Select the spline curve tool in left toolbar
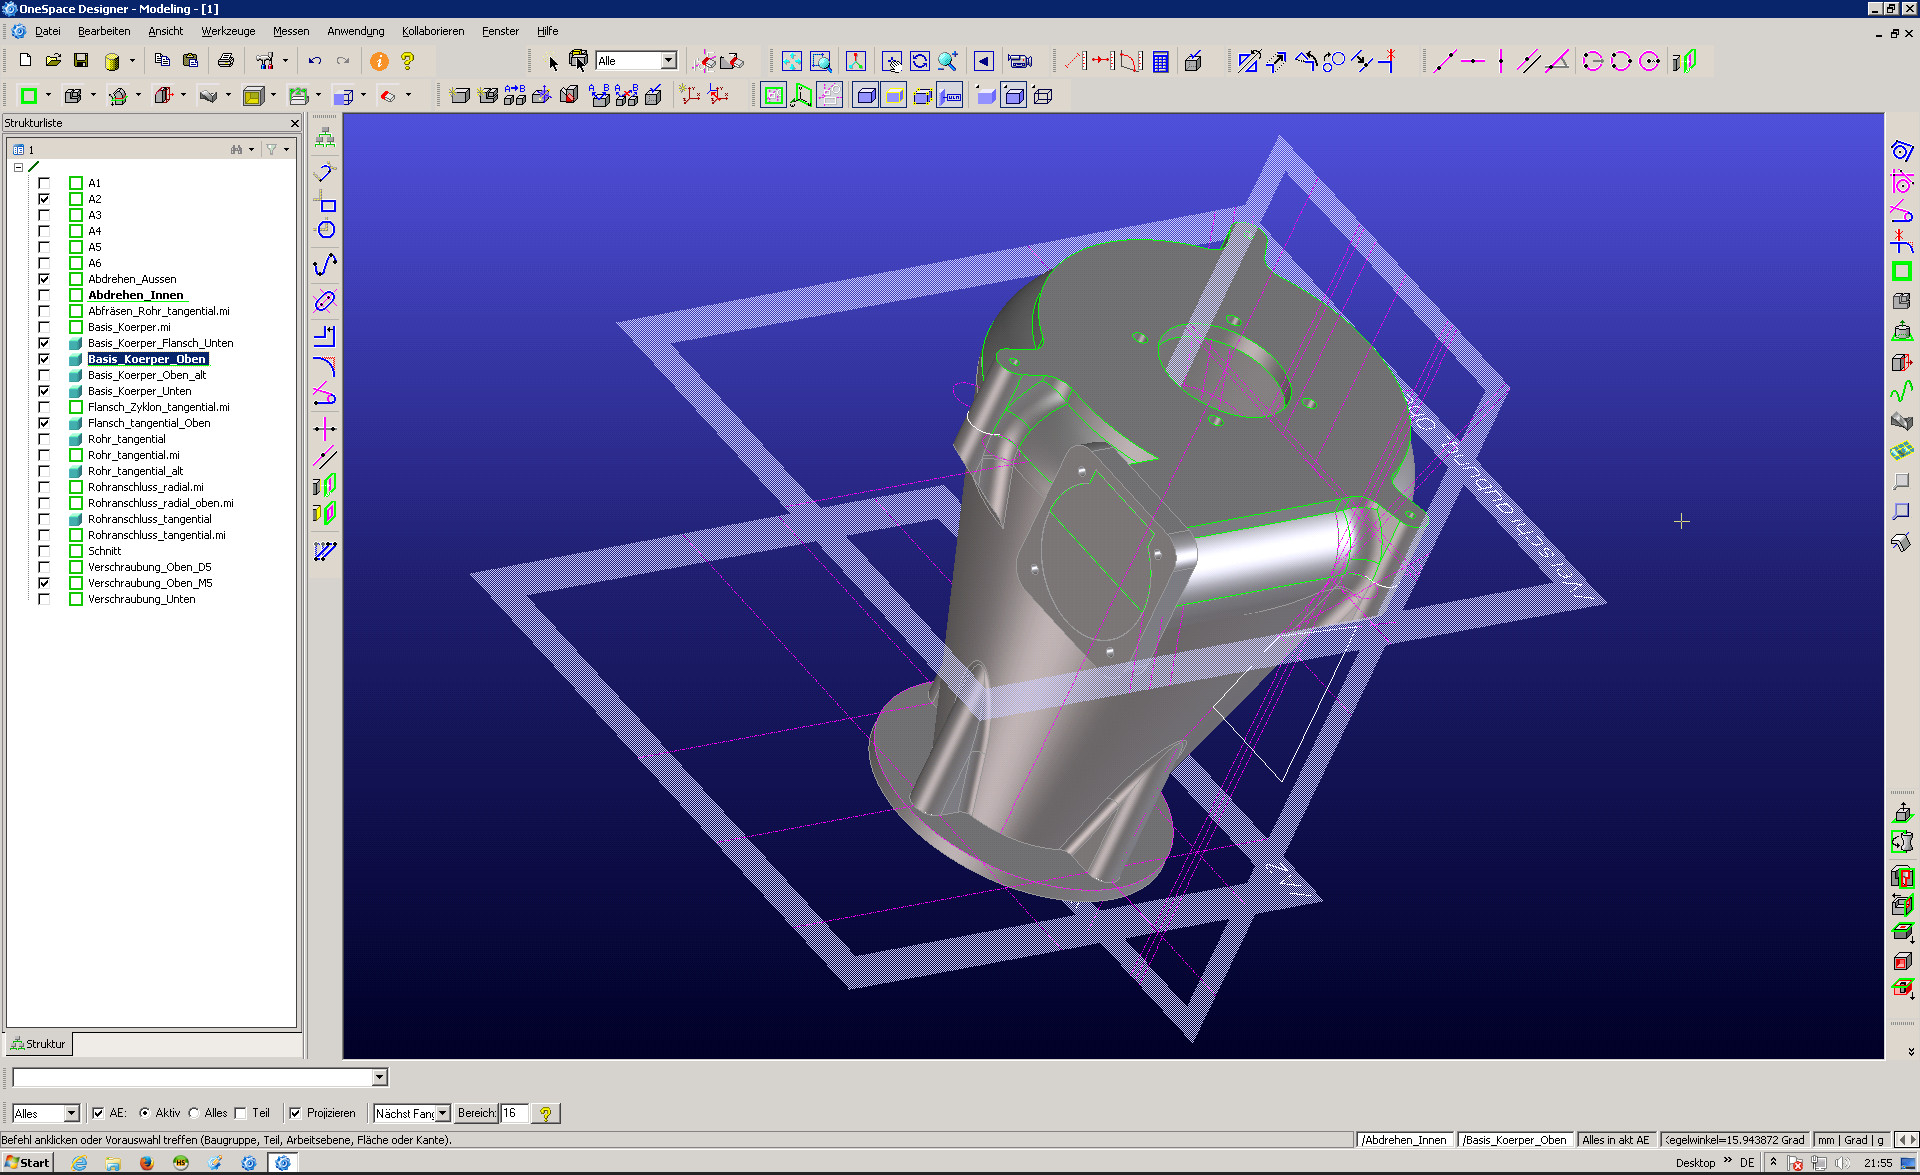Screen dimensions: 1920x1175 [325, 265]
